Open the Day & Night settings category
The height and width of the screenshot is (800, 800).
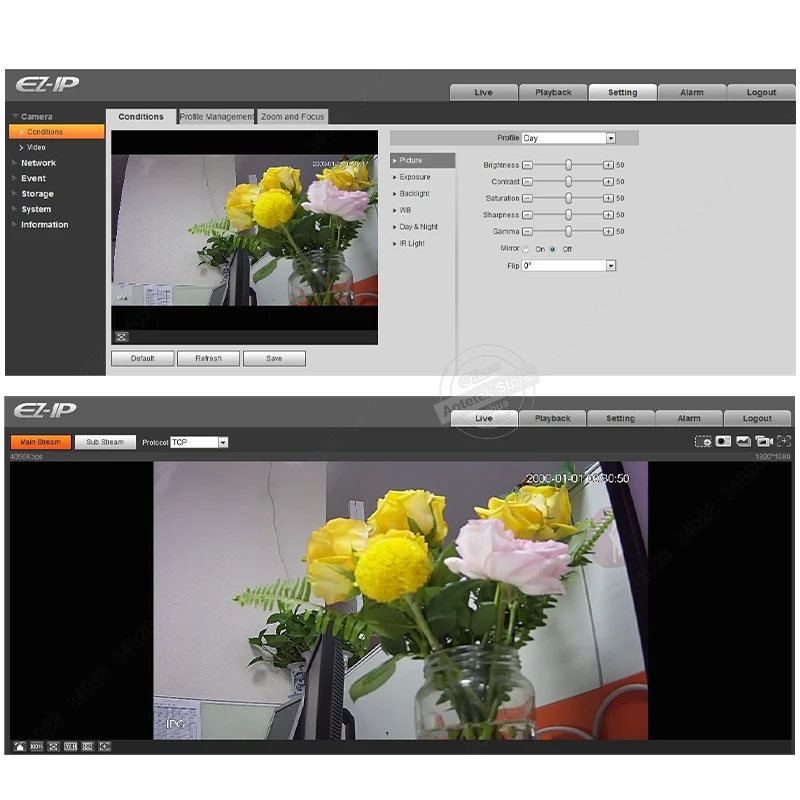pyautogui.click(x=418, y=227)
